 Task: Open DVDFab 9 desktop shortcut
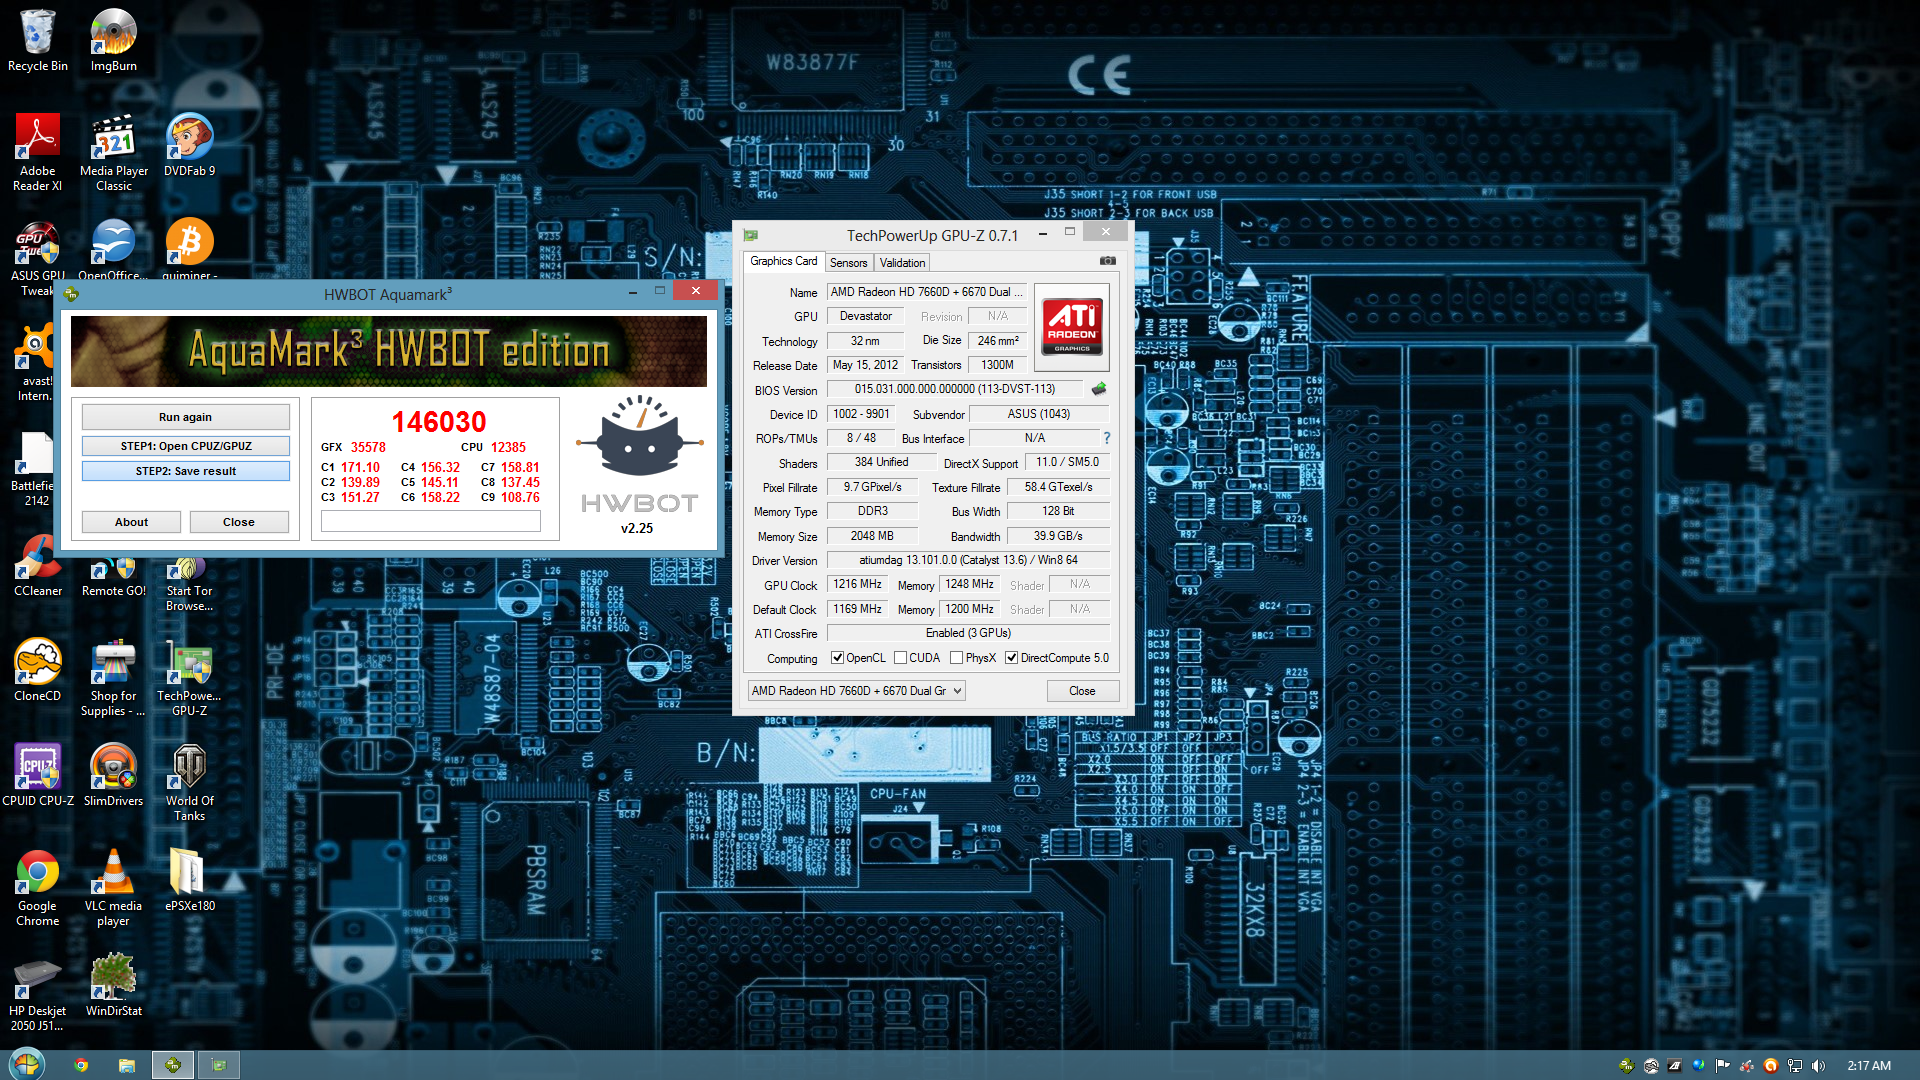tap(189, 146)
